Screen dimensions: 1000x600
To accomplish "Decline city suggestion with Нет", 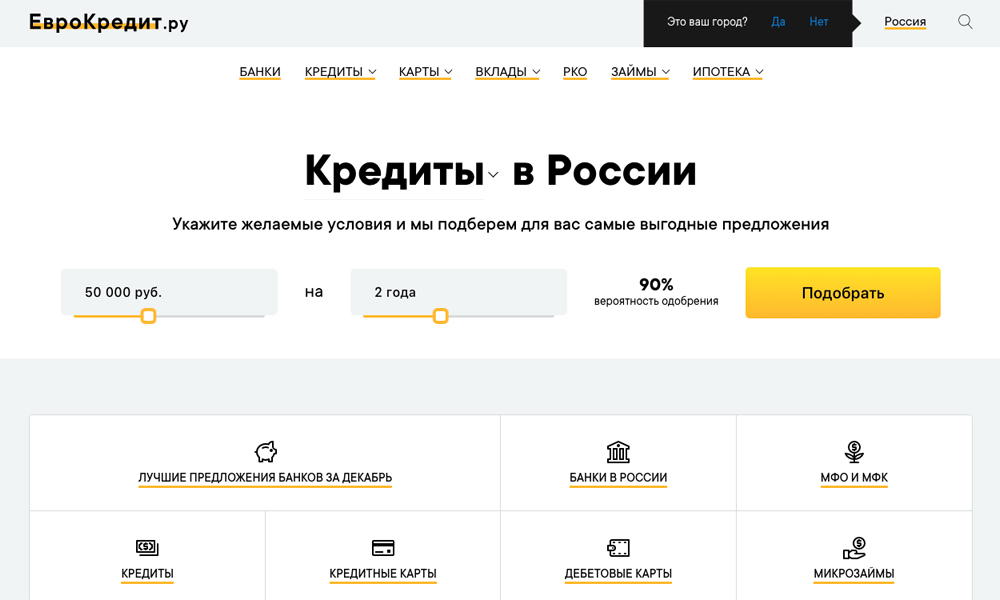I will coord(819,22).
